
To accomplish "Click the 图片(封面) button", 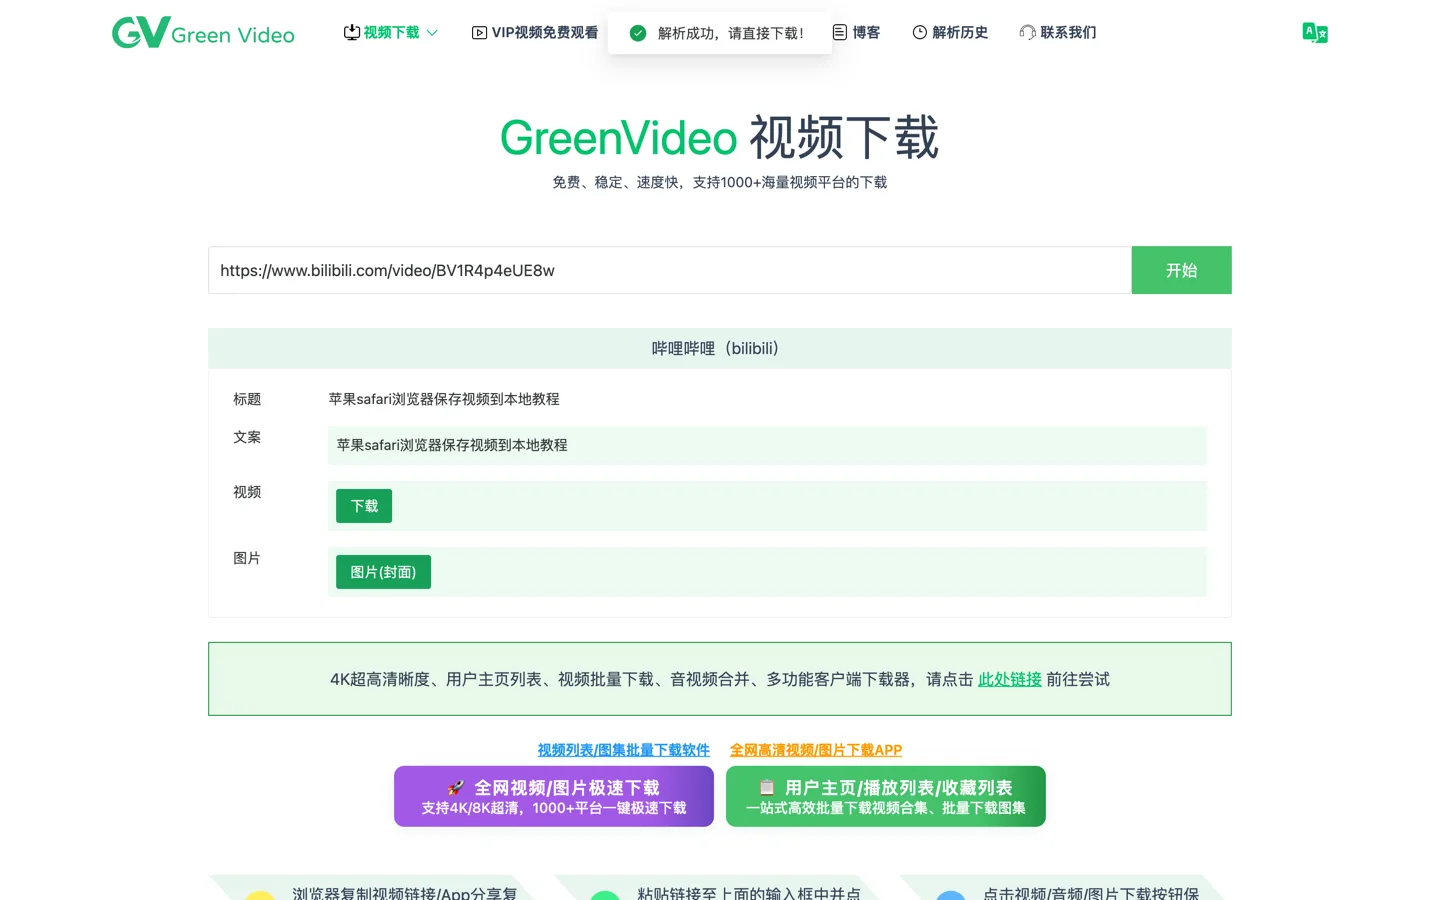I will 383,572.
